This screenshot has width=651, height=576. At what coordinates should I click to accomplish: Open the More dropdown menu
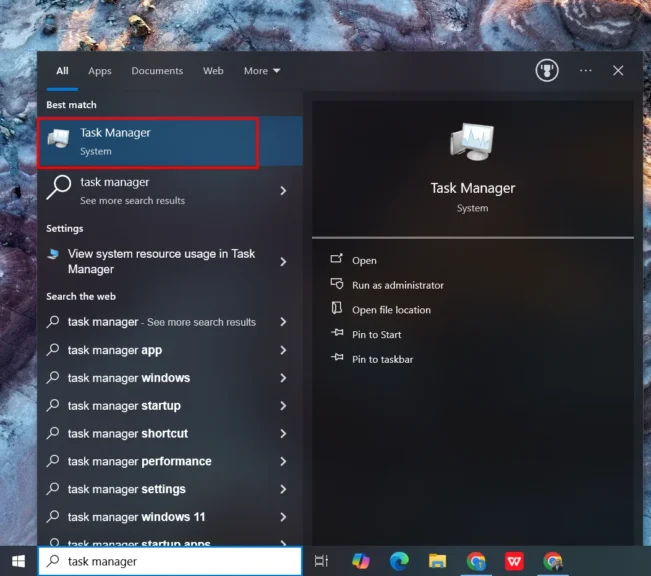click(x=262, y=71)
